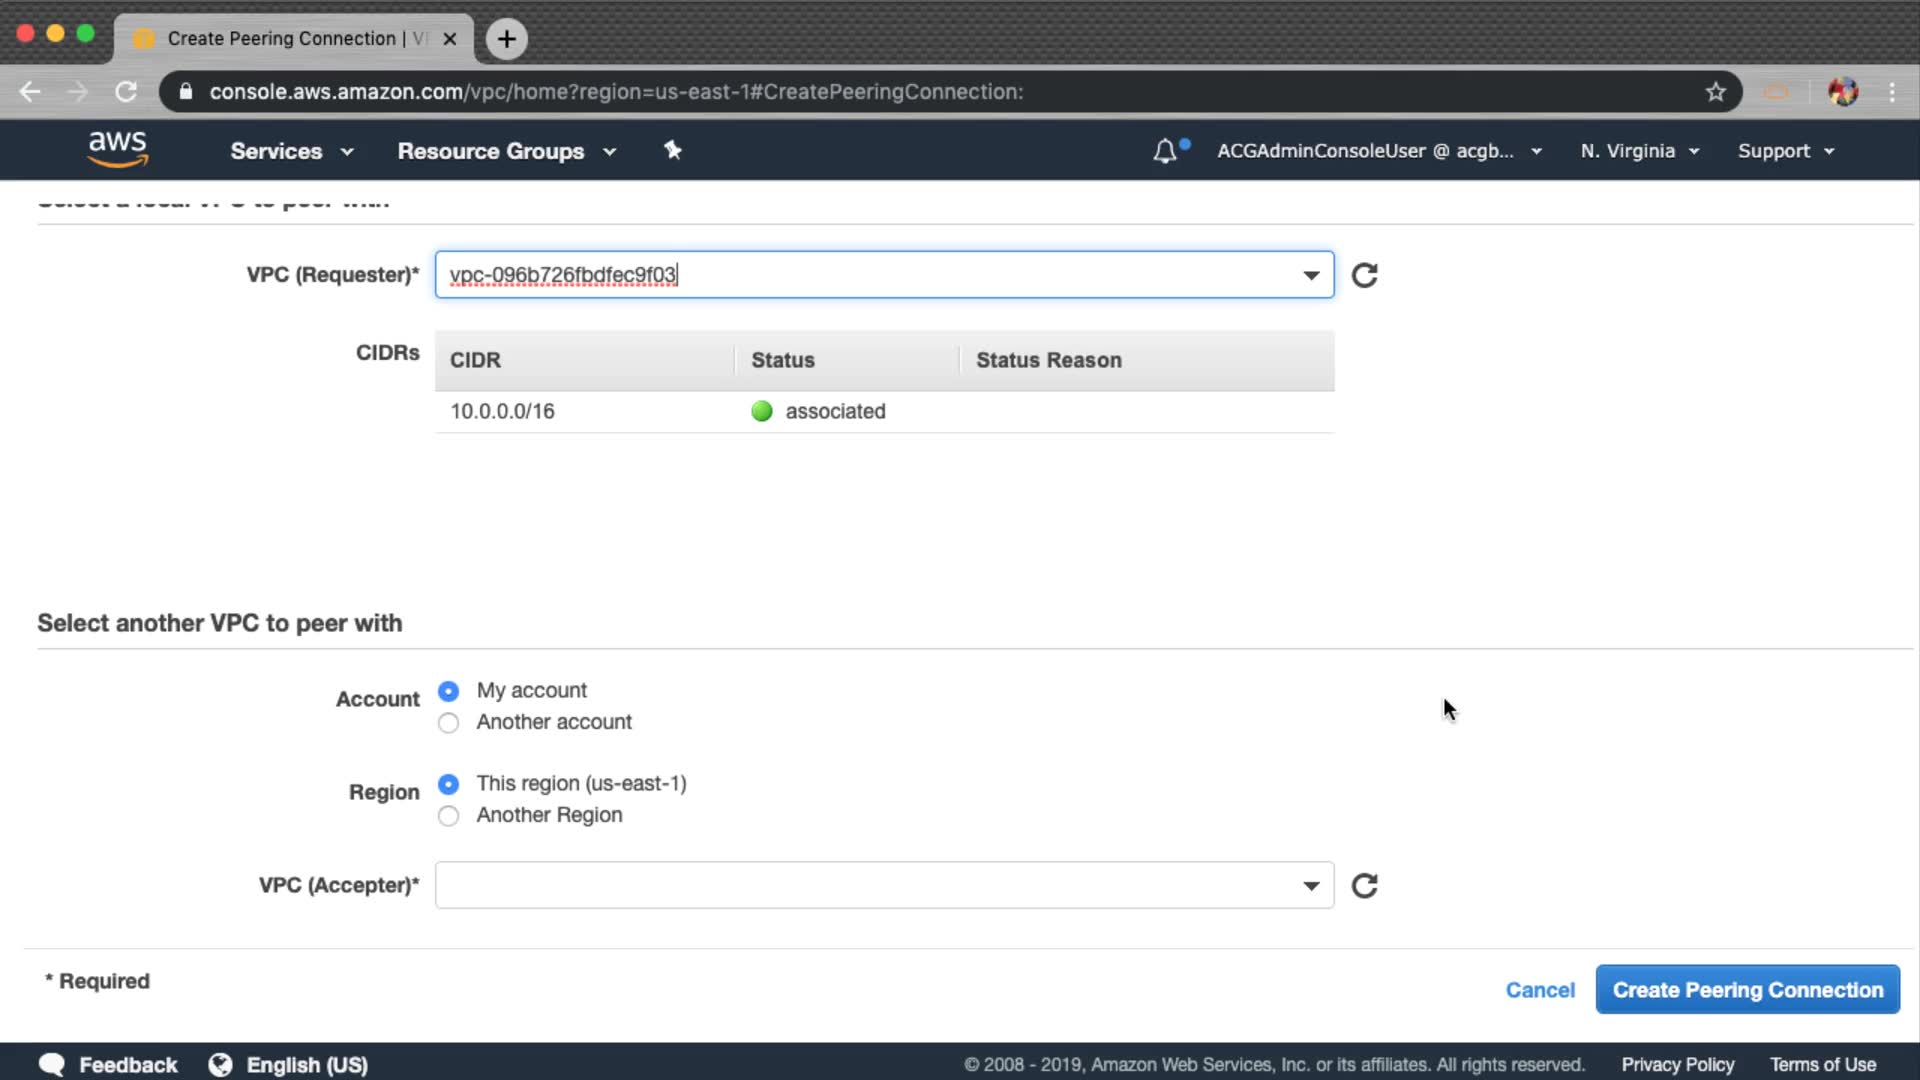Image resolution: width=1920 pixels, height=1080 pixels.
Task: Open the Resource Groups menu
Action: (x=506, y=151)
